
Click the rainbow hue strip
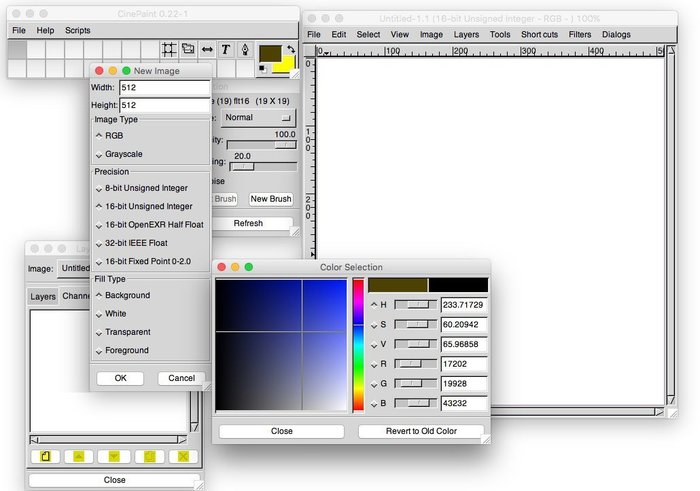click(x=358, y=345)
